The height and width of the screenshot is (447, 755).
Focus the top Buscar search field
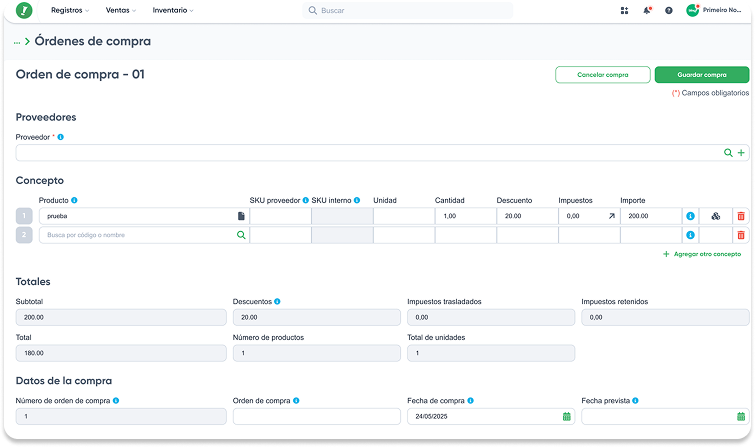[x=407, y=10]
